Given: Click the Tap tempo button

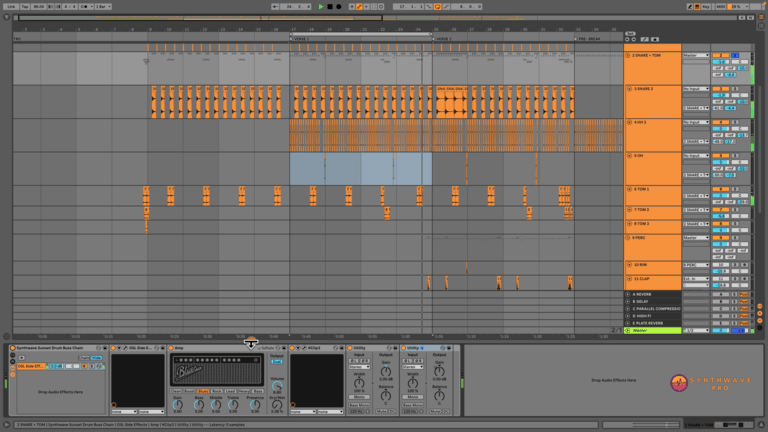Looking at the screenshot, I should coord(25,7).
